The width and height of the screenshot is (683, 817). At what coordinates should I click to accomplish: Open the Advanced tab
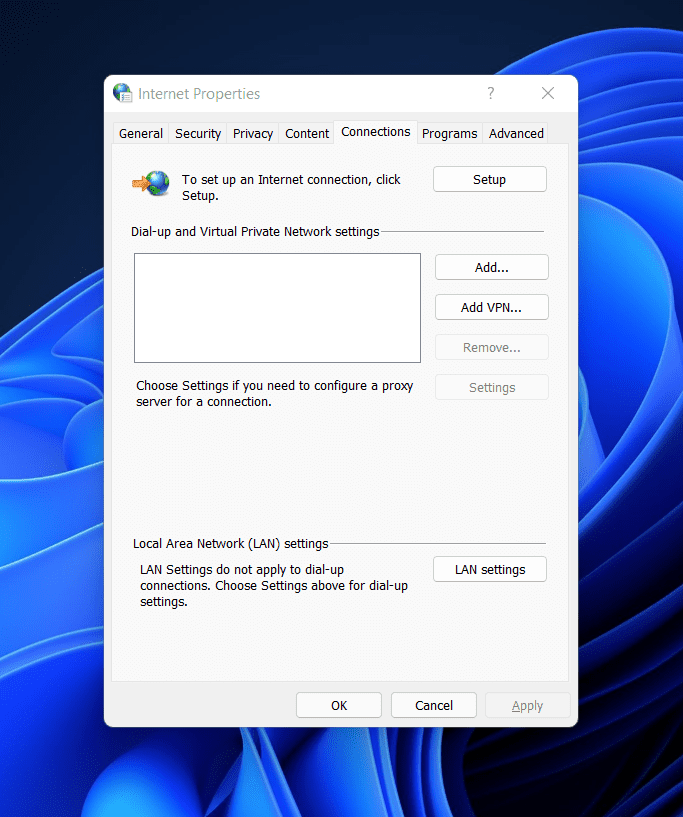(x=516, y=133)
